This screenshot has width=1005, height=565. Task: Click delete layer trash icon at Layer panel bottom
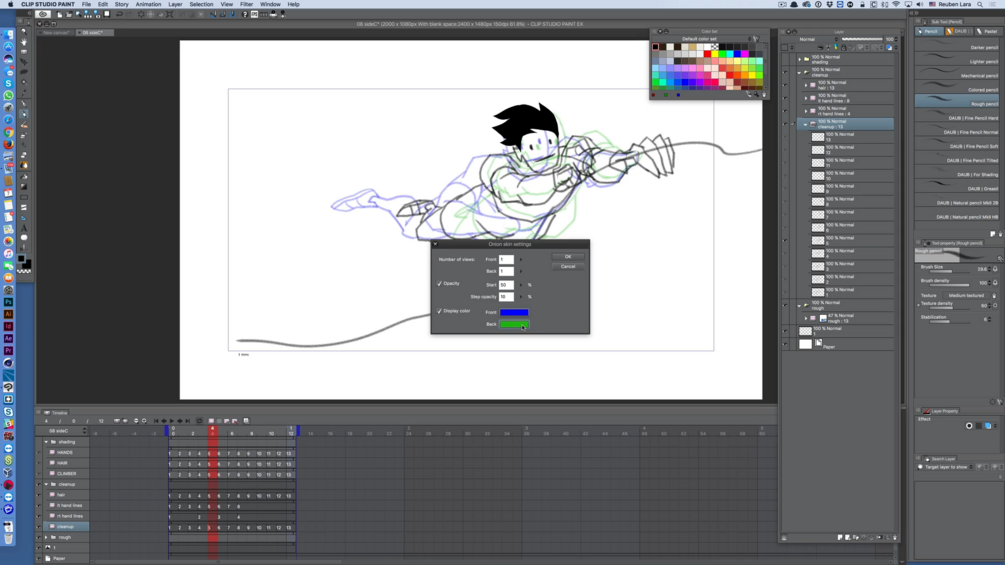click(895, 537)
